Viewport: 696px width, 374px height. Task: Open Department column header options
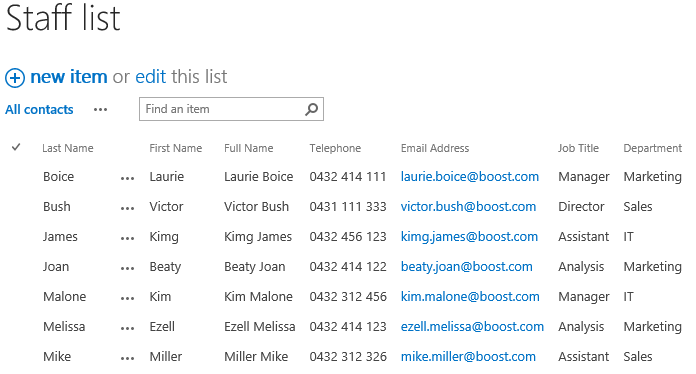[x=652, y=148]
